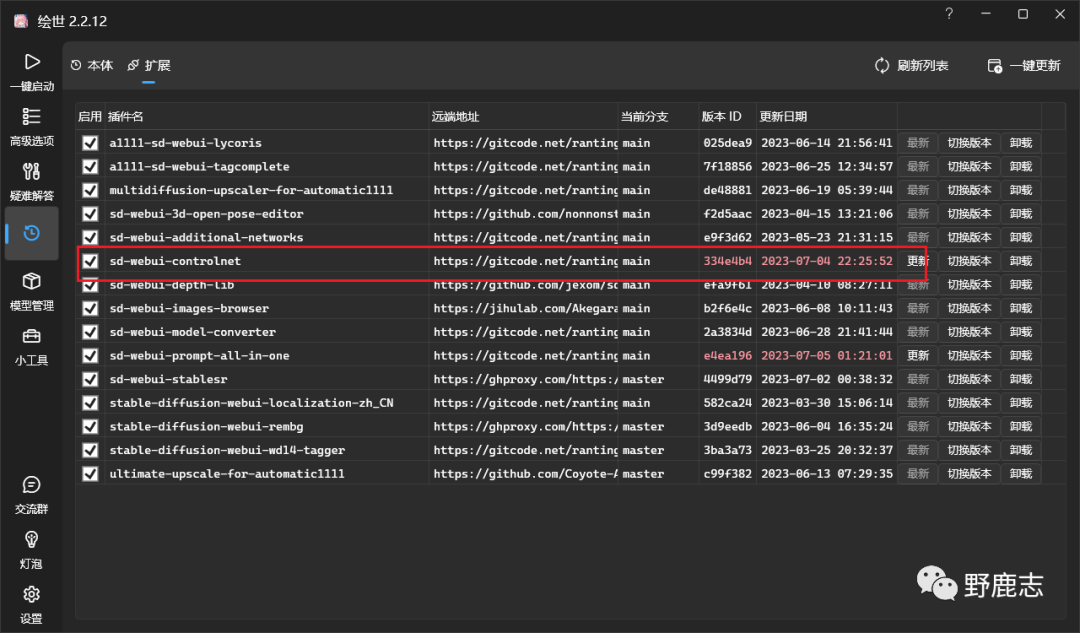The height and width of the screenshot is (633, 1080).
Task: Uninstall sd-webui-depth-lib with its 卸载 button
Action: (1021, 284)
